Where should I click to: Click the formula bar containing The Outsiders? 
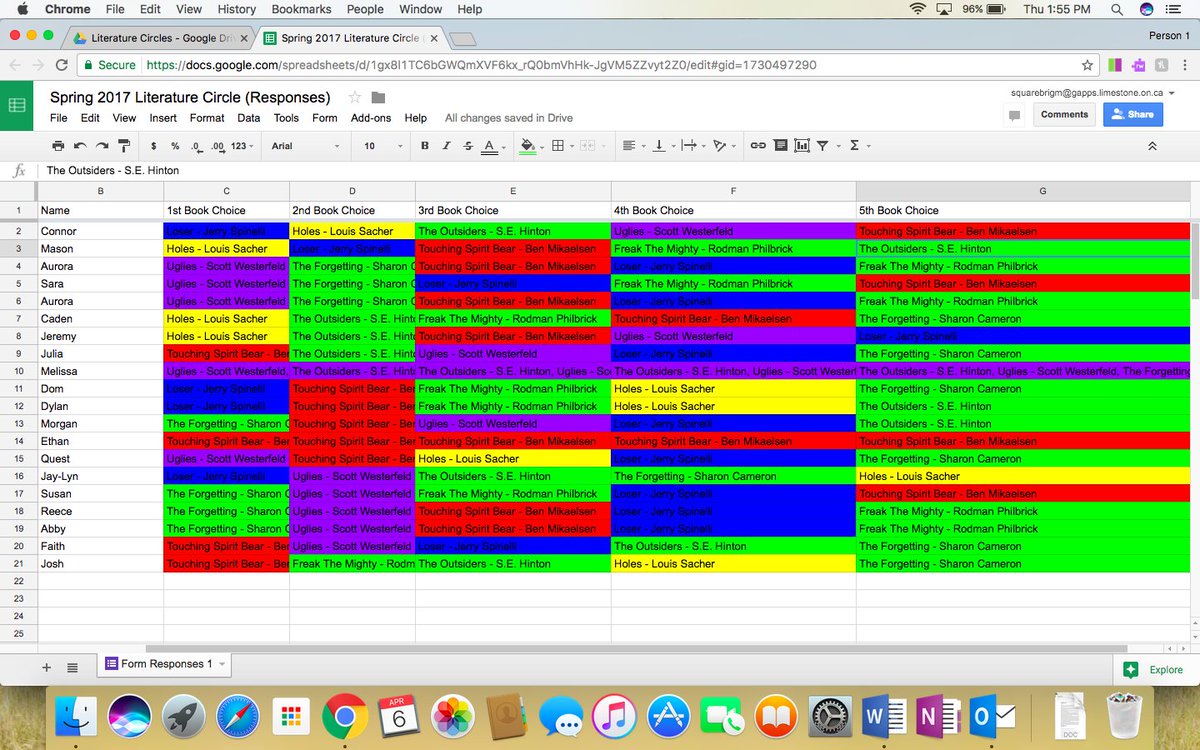617,170
